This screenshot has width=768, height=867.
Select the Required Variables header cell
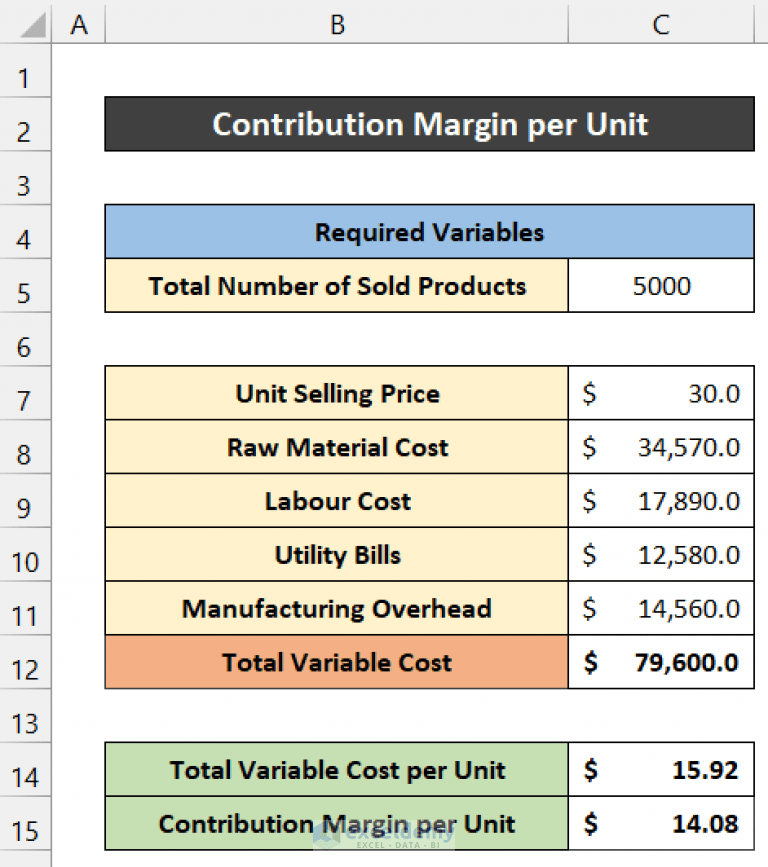pyautogui.click(x=430, y=232)
